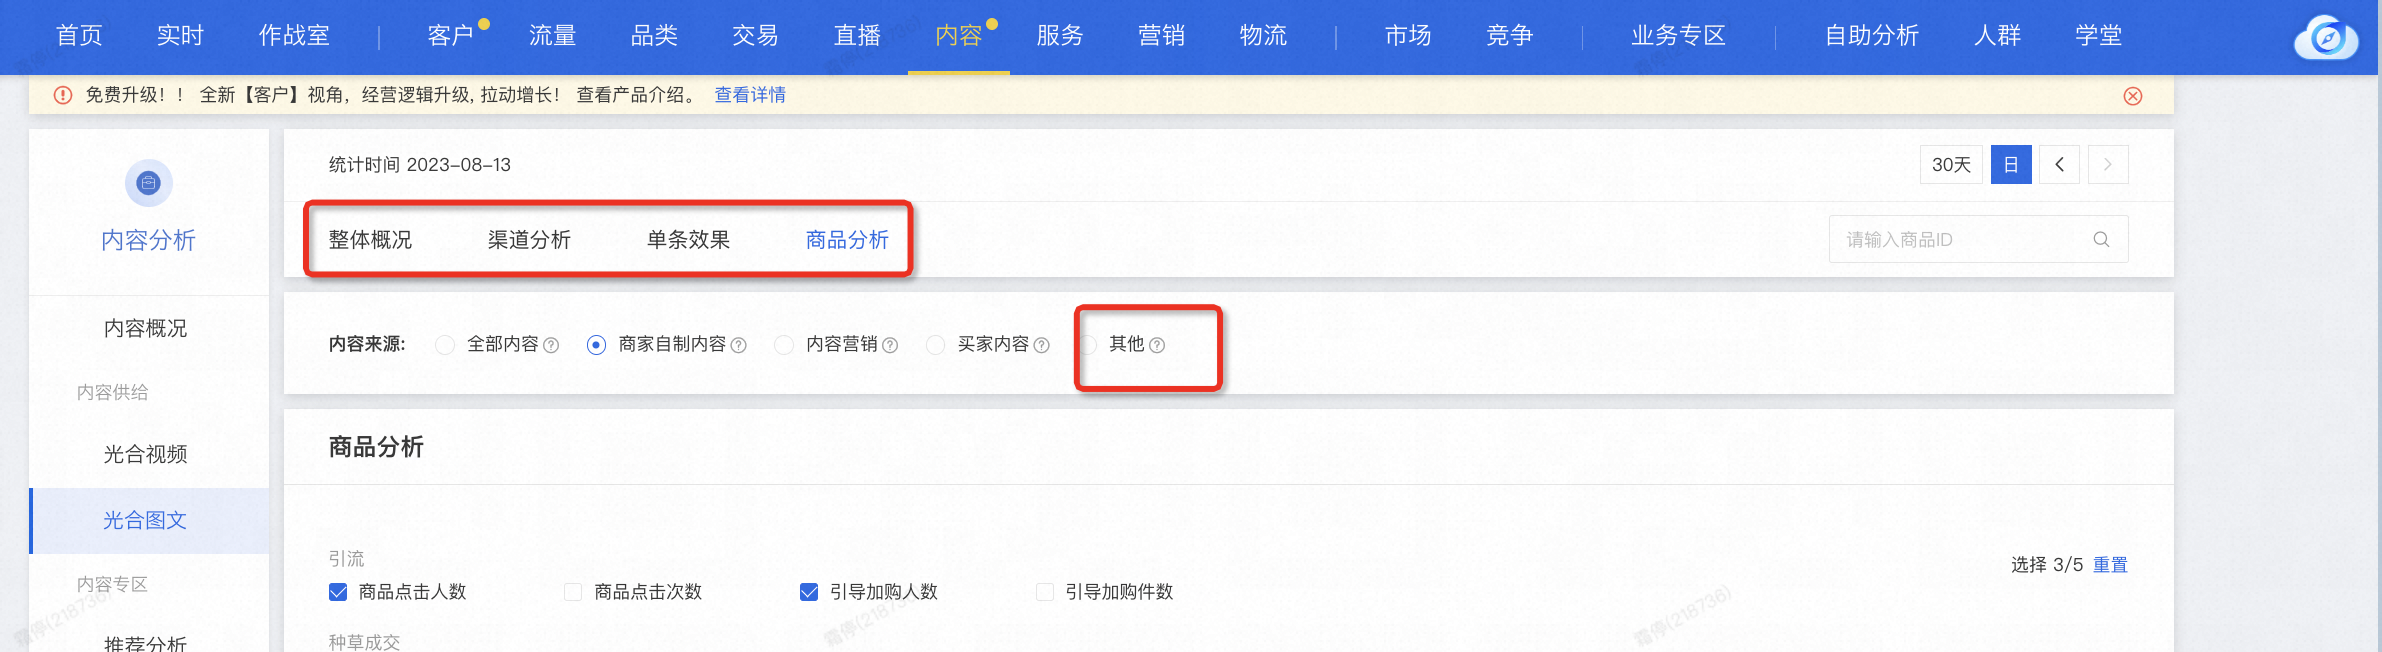Open help tooltip for 商家自制内容

(x=739, y=345)
